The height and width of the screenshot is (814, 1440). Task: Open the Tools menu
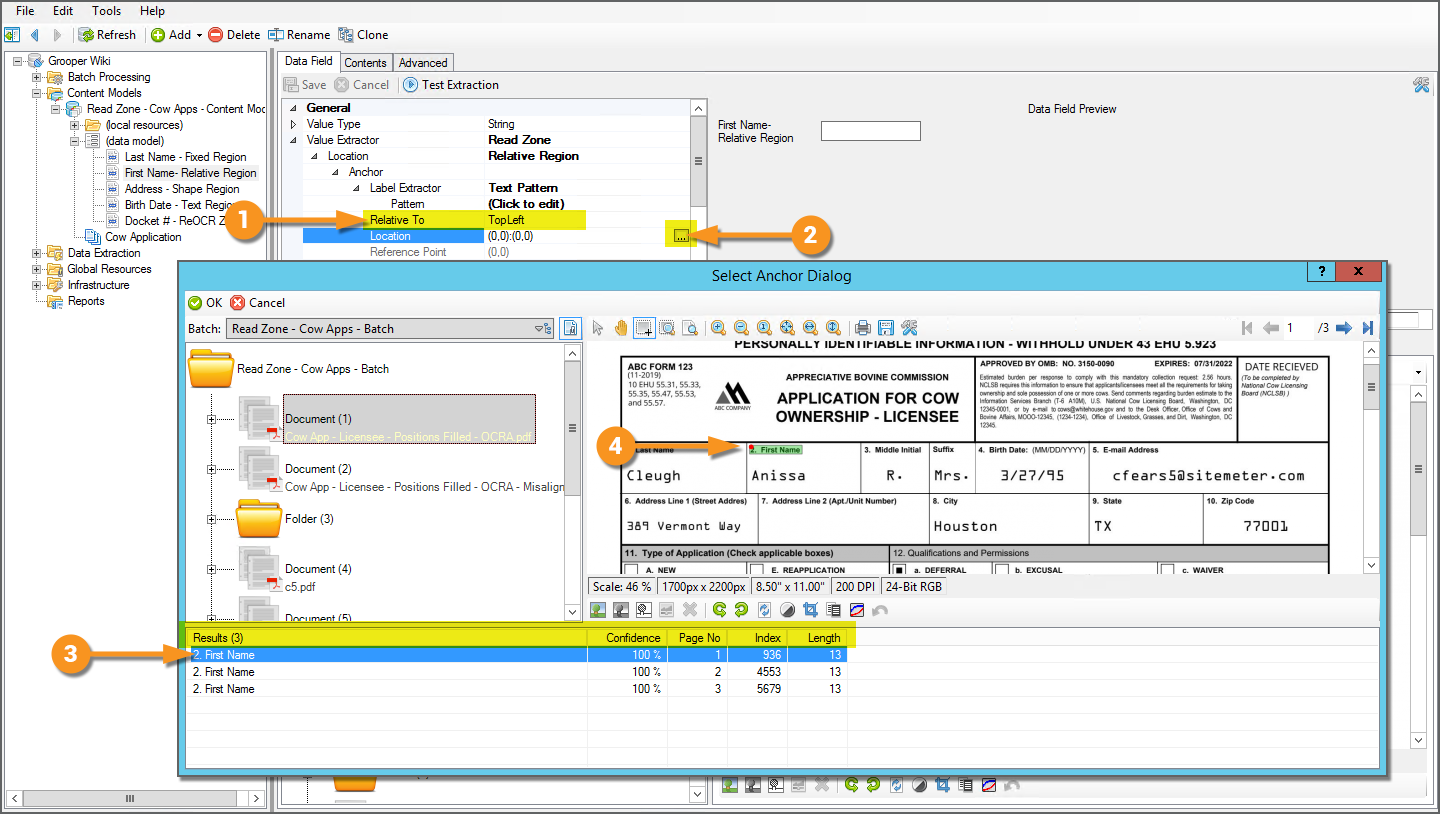pos(106,11)
